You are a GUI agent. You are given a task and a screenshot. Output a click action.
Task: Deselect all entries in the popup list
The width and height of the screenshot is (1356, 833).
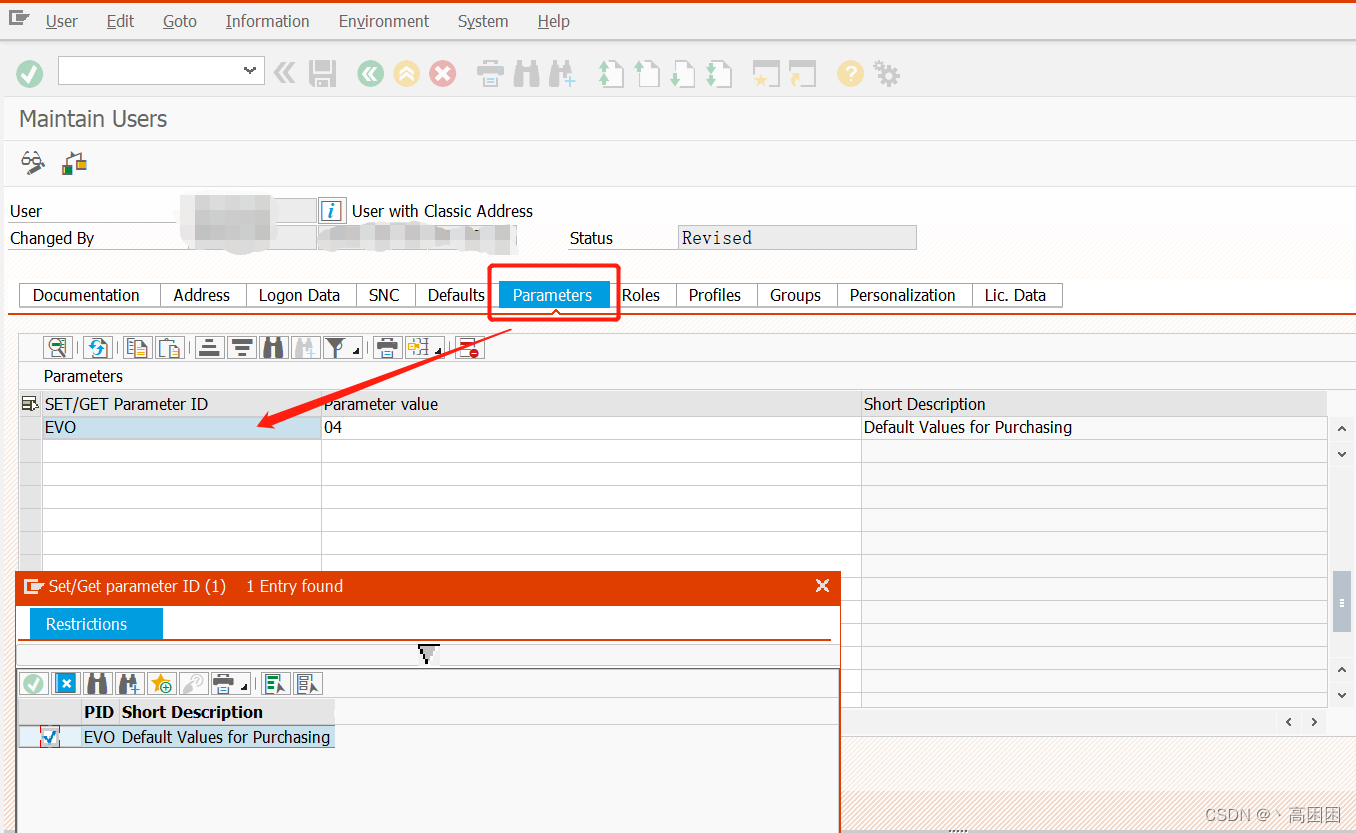309,683
